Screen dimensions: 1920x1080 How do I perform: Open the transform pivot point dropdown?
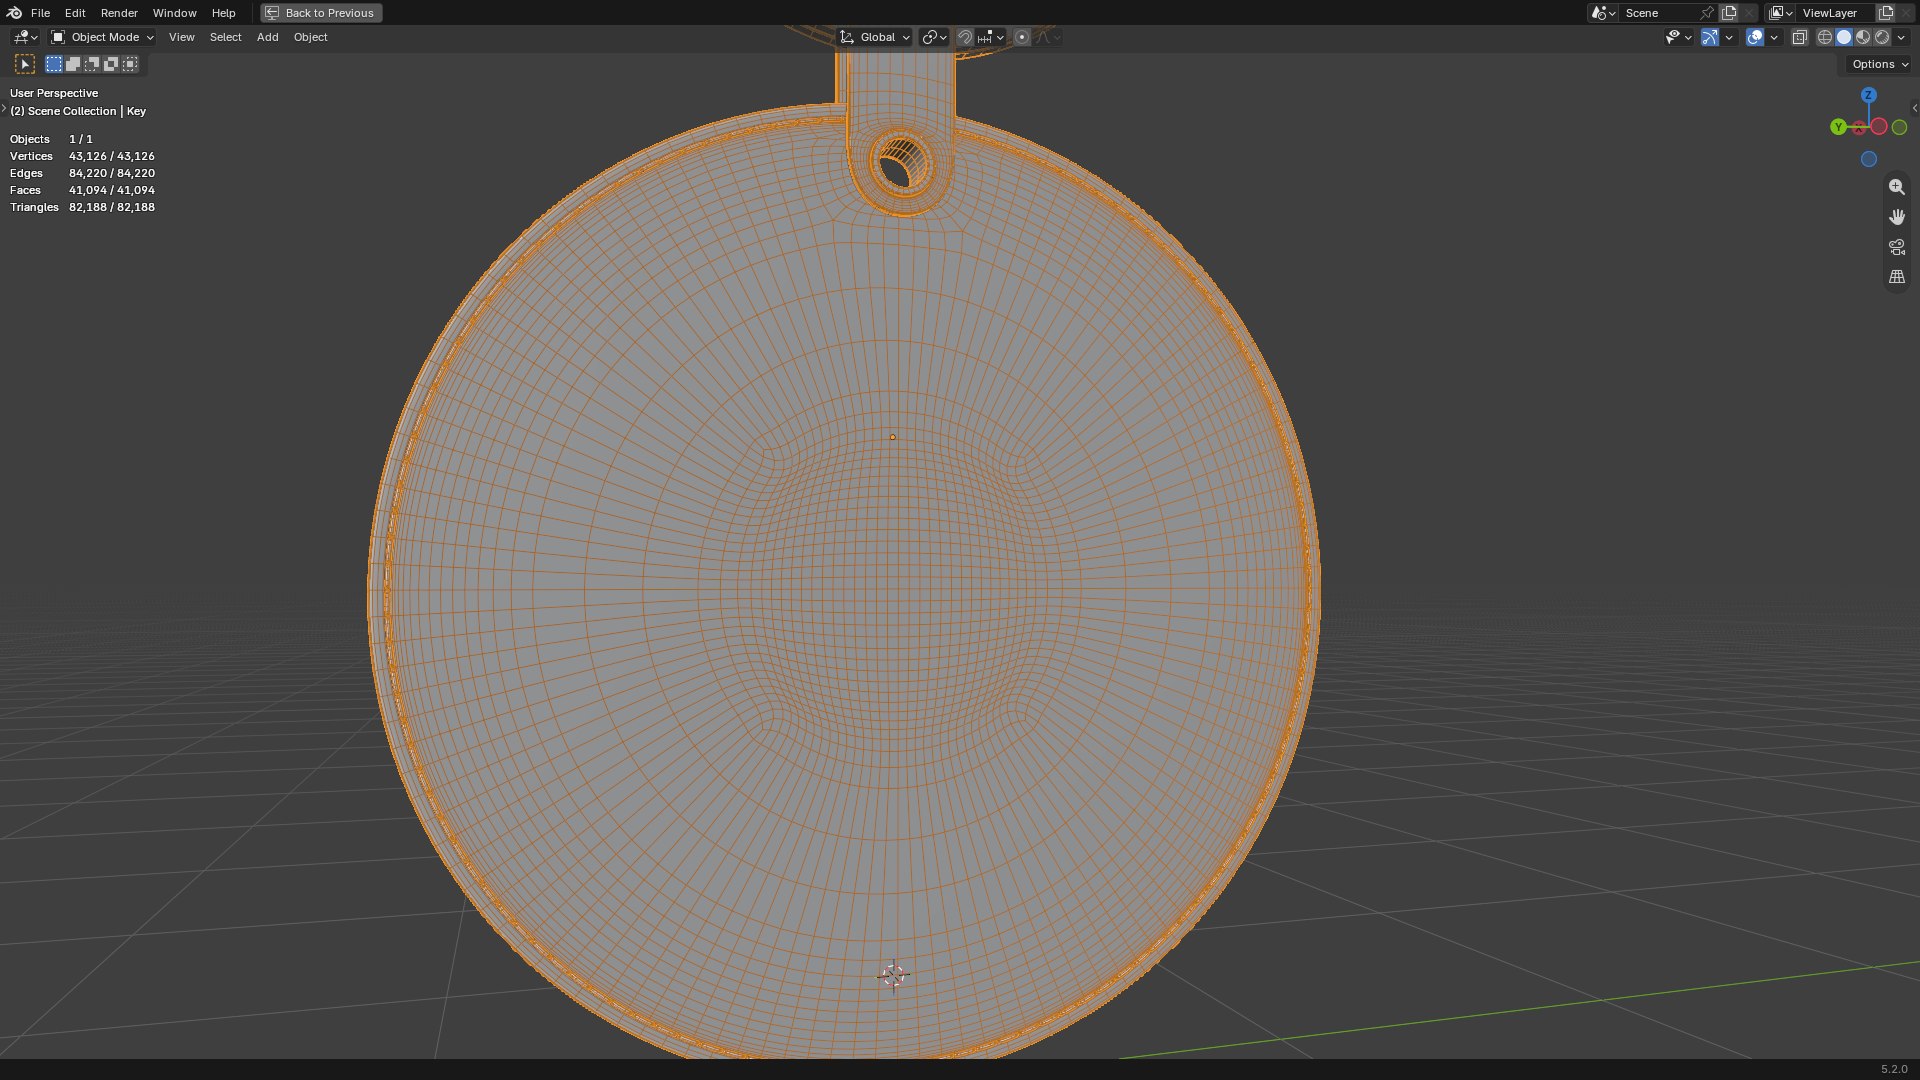point(934,37)
